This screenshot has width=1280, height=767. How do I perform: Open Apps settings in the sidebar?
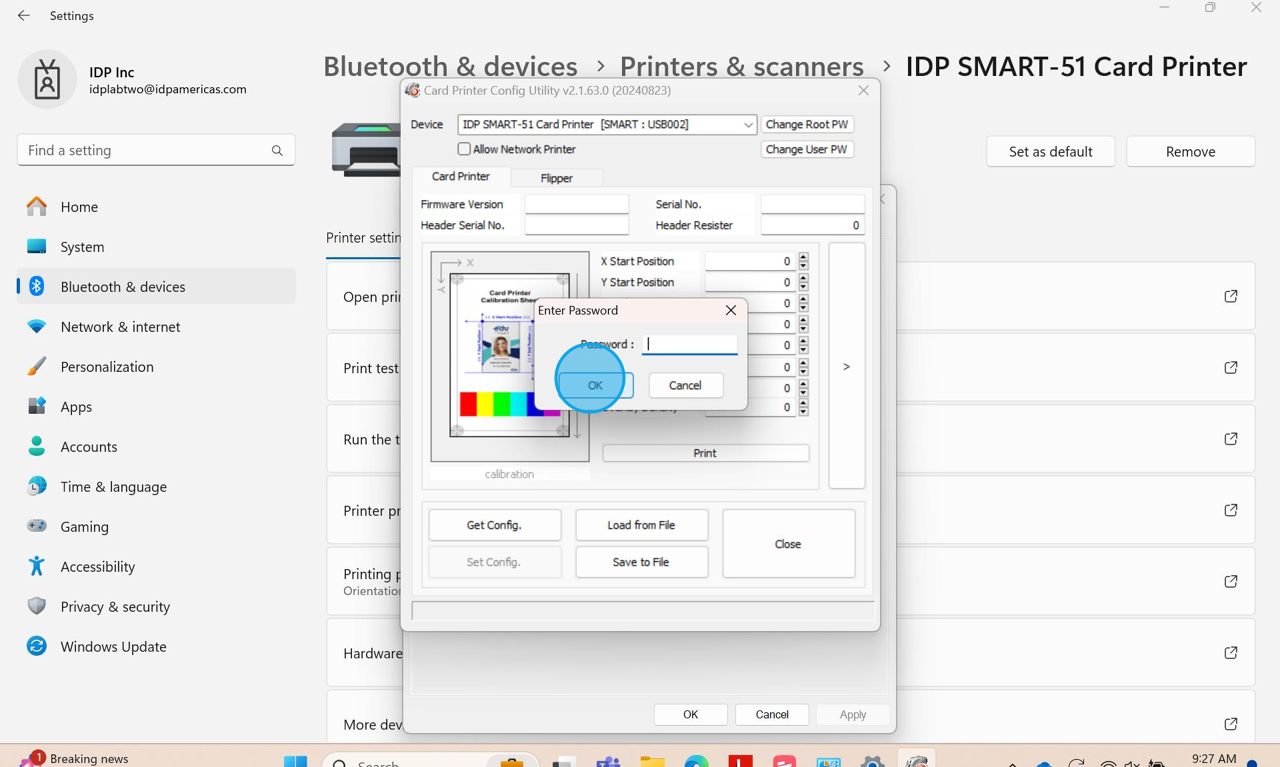[157, 407]
